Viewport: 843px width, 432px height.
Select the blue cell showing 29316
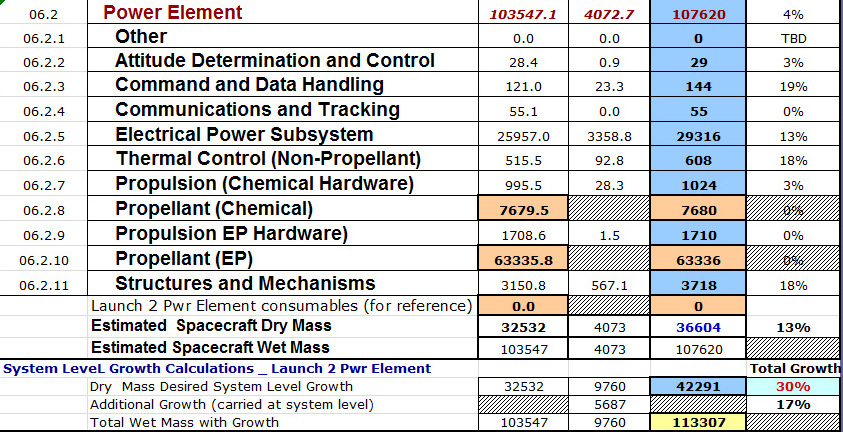[698, 135]
